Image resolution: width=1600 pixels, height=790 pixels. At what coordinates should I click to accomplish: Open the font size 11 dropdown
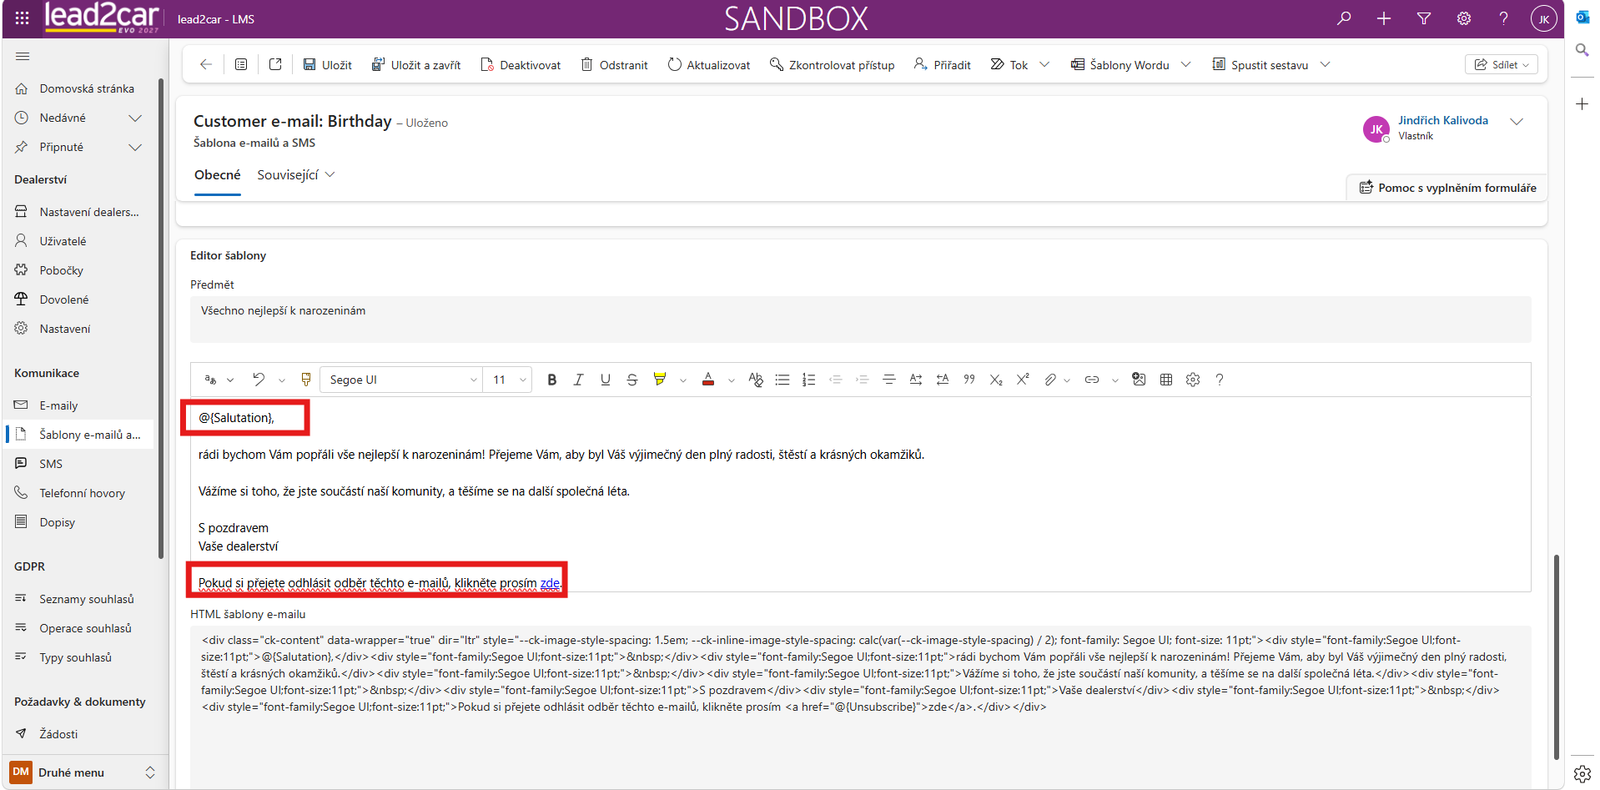coord(508,380)
